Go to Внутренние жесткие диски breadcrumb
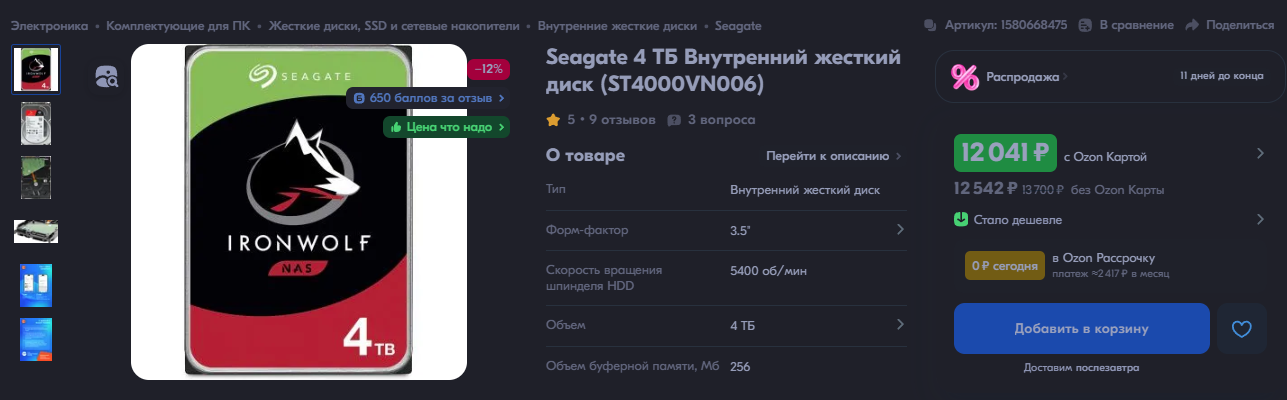Screen dimensions: 1287x400 click(617, 25)
